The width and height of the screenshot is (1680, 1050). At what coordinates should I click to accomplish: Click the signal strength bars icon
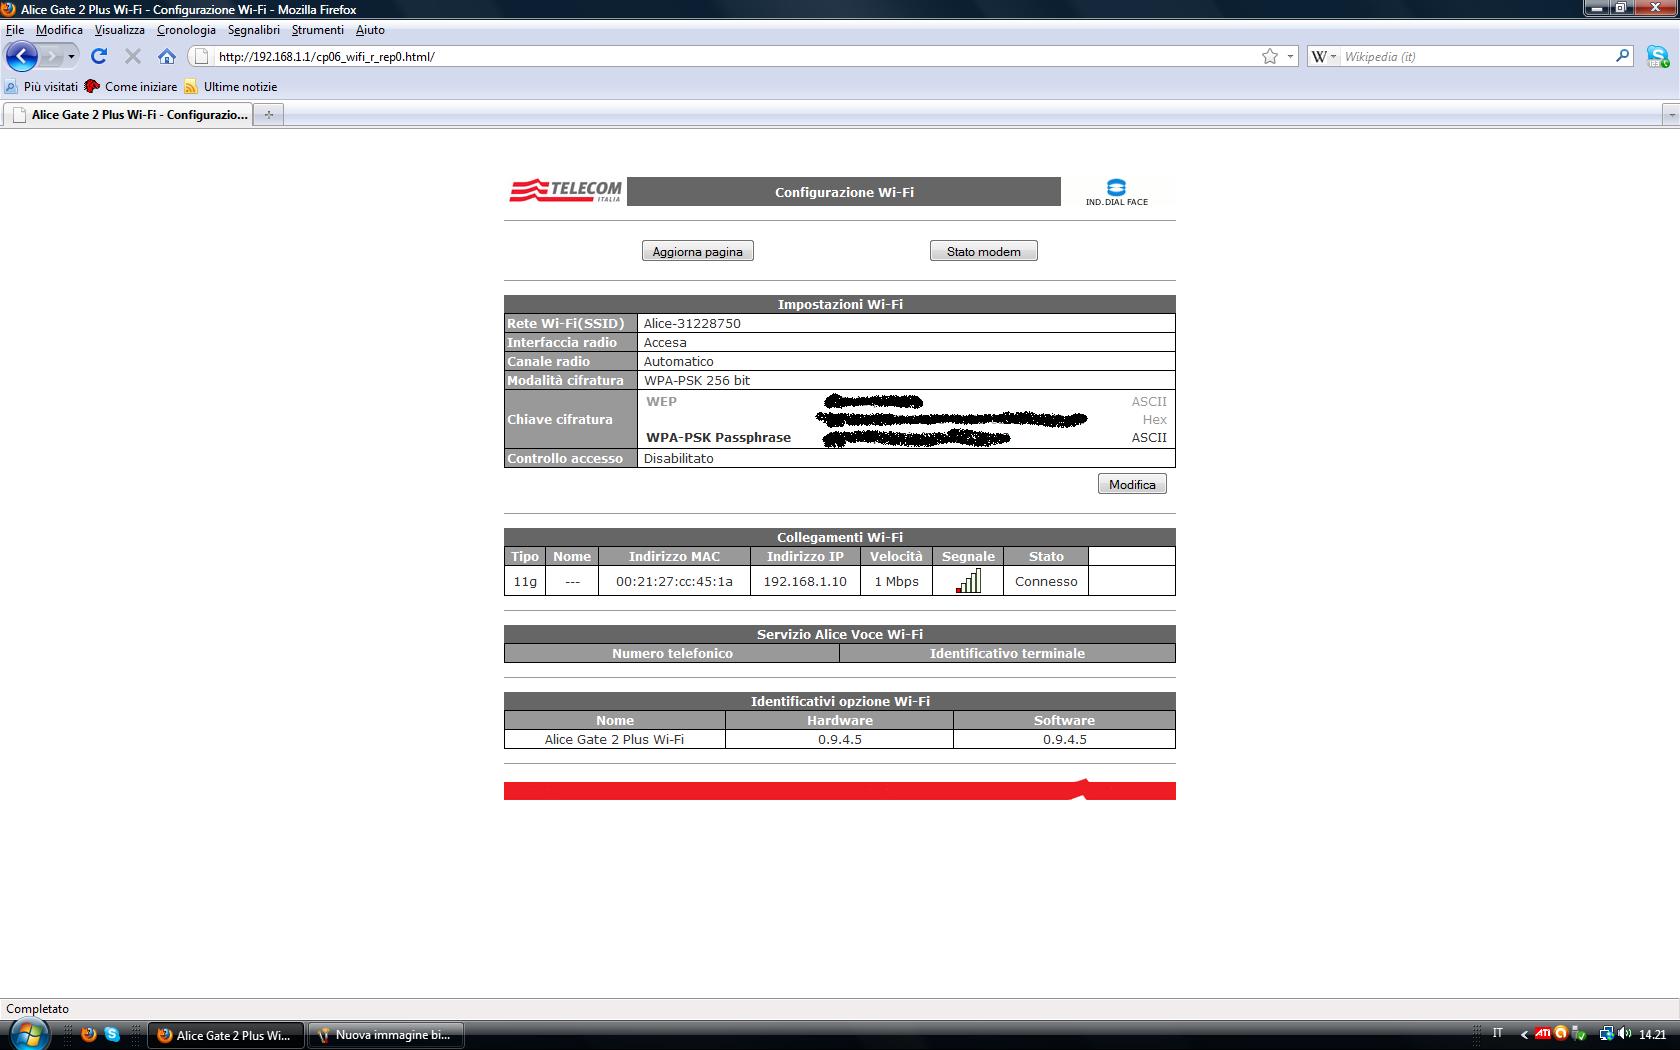pyautogui.click(x=968, y=581)
